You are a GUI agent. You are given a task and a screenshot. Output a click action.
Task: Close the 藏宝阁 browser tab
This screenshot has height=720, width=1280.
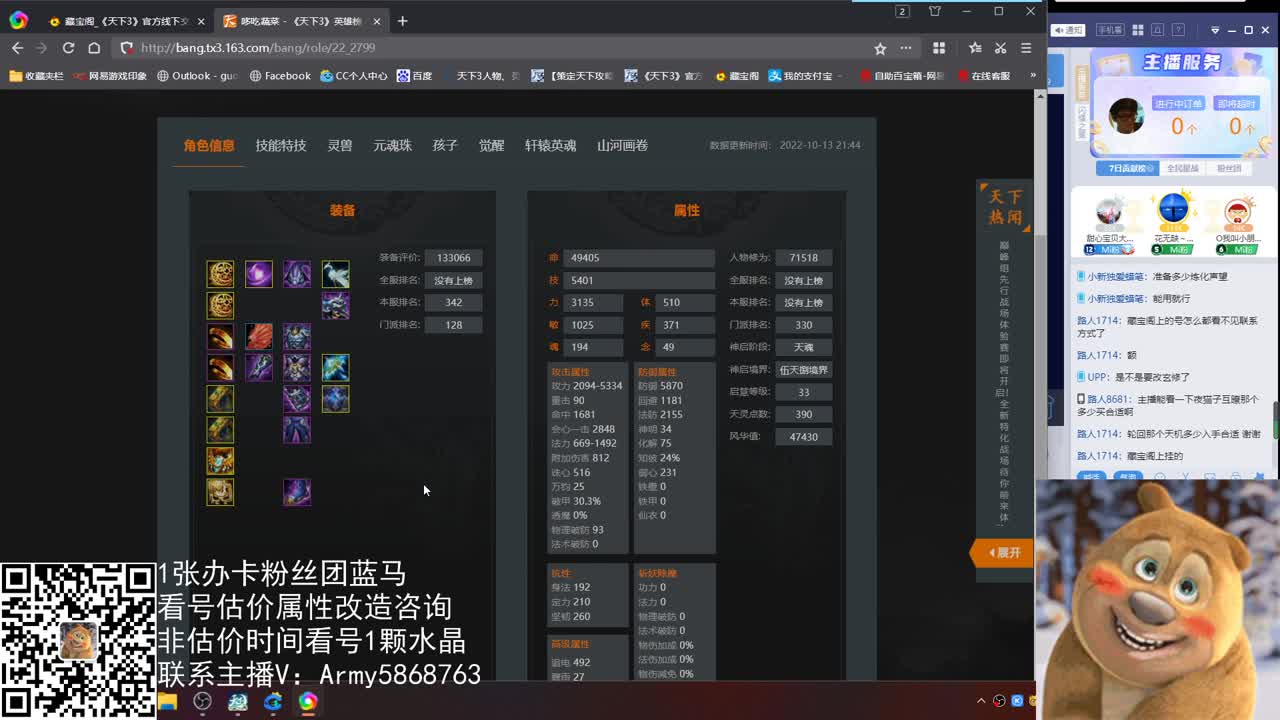(x=201, y=21)
